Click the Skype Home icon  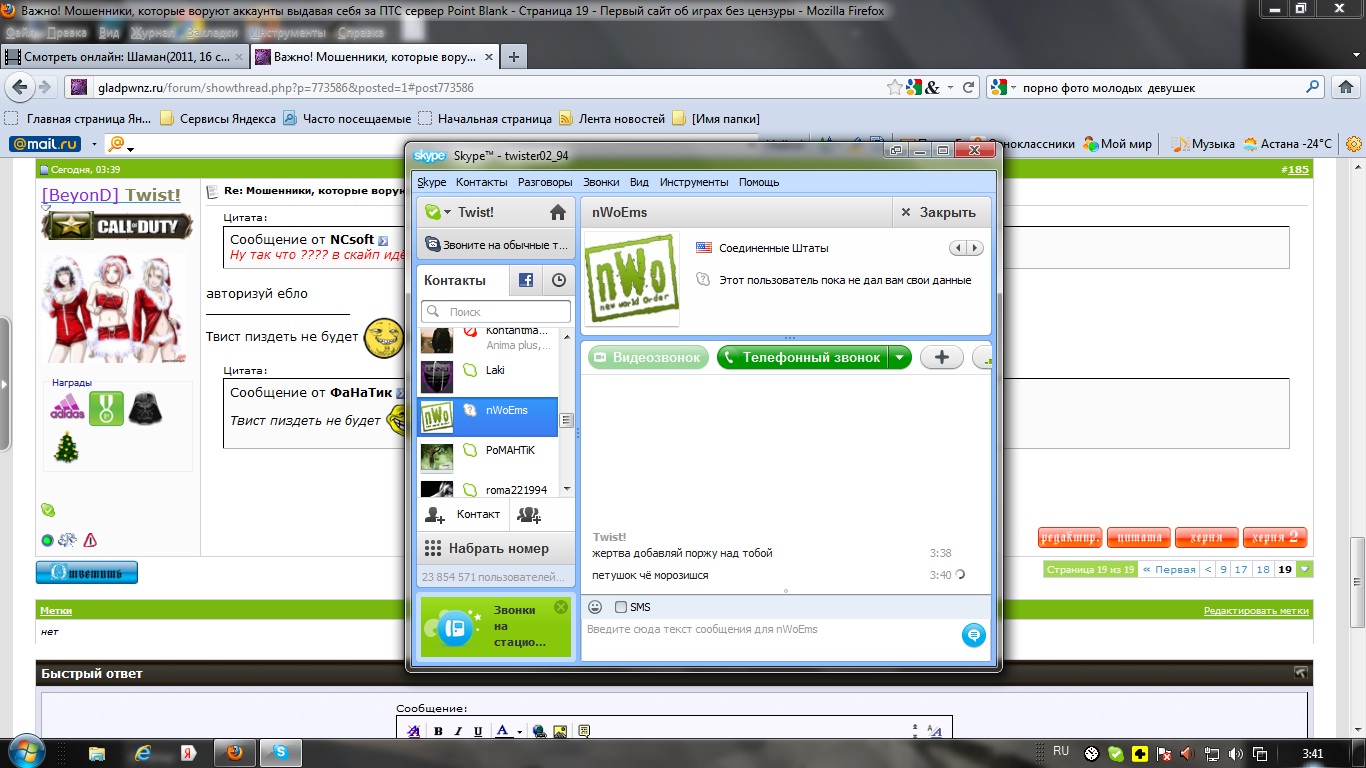point(558,212)
